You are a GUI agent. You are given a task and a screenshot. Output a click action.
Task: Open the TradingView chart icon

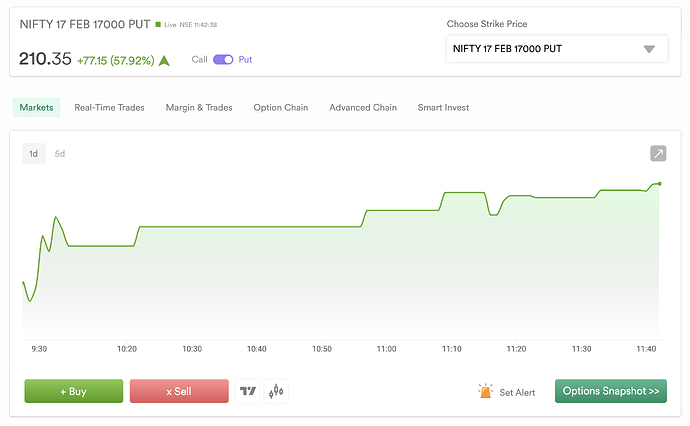[x=247, y=391]
